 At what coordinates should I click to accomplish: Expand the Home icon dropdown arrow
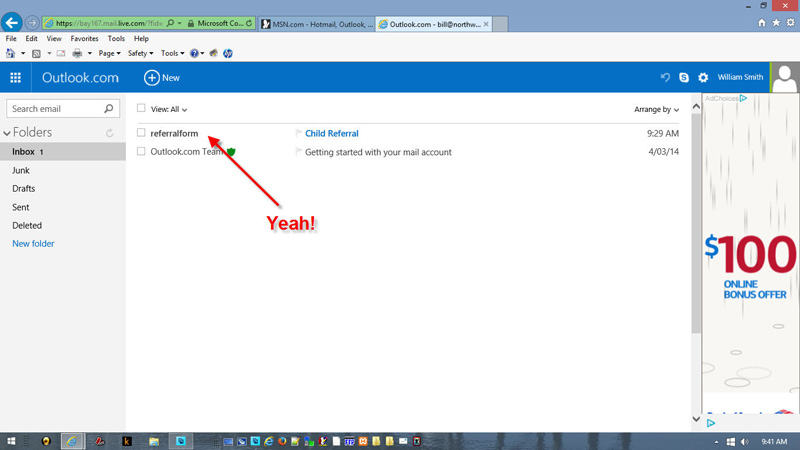tap(22, 53)
